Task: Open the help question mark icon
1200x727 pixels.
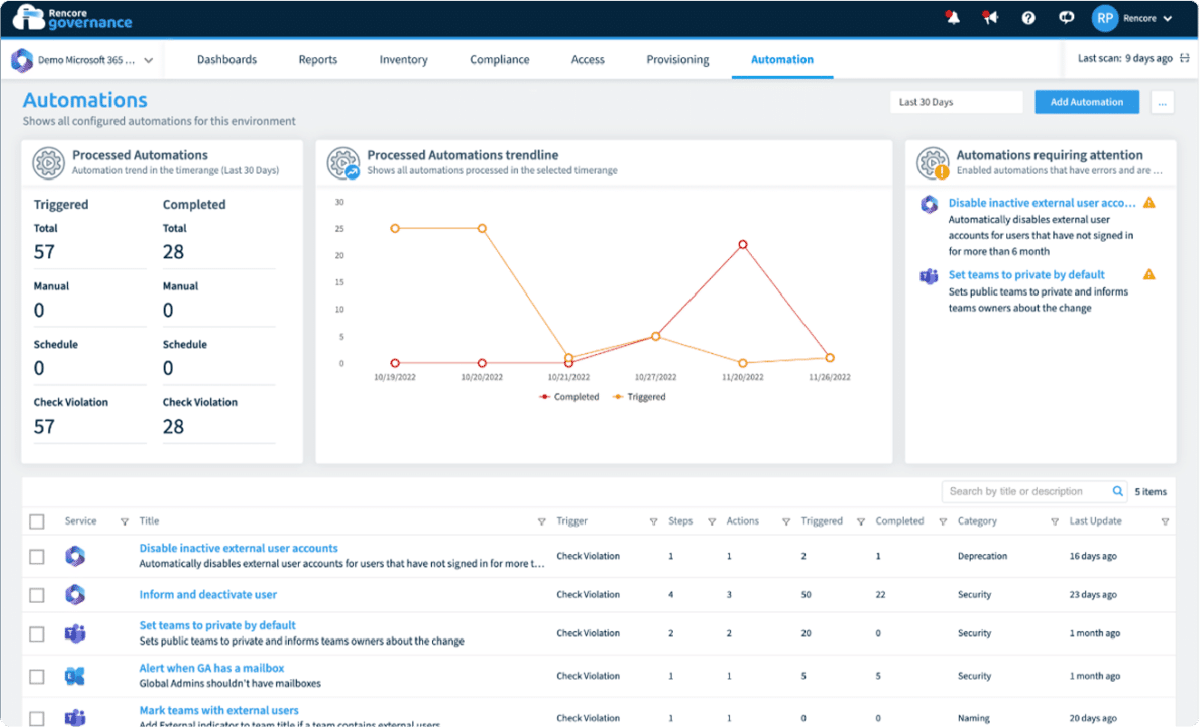Action: pos(1028,17)
